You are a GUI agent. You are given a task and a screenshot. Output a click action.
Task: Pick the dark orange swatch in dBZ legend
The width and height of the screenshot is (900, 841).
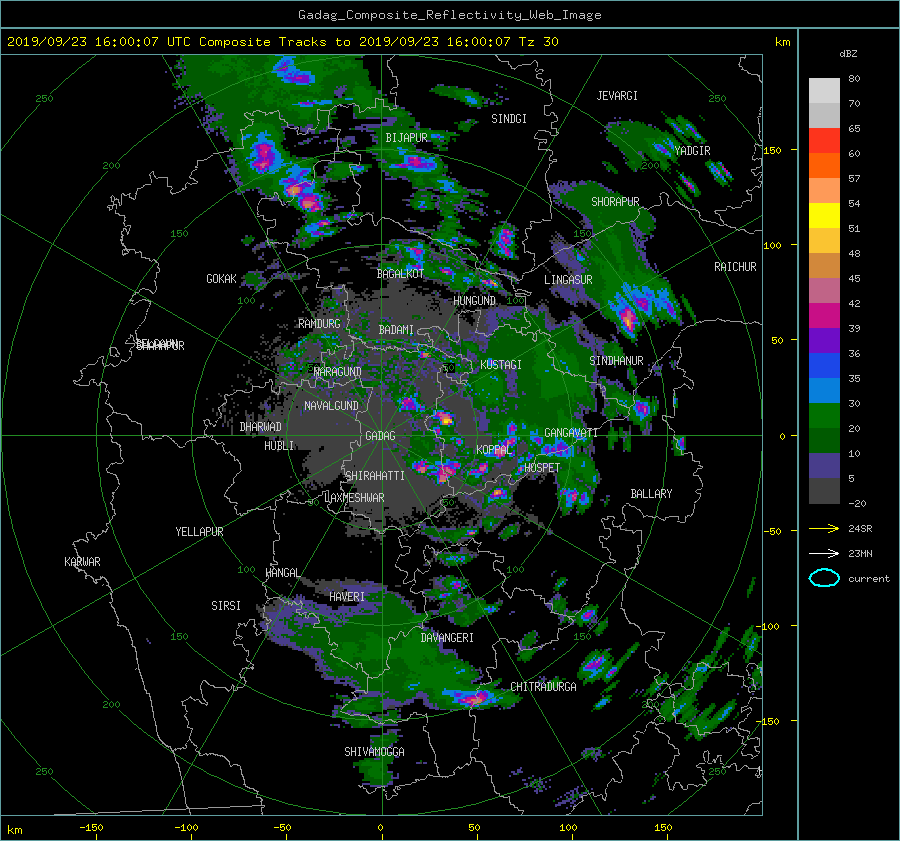pos(824,165)
